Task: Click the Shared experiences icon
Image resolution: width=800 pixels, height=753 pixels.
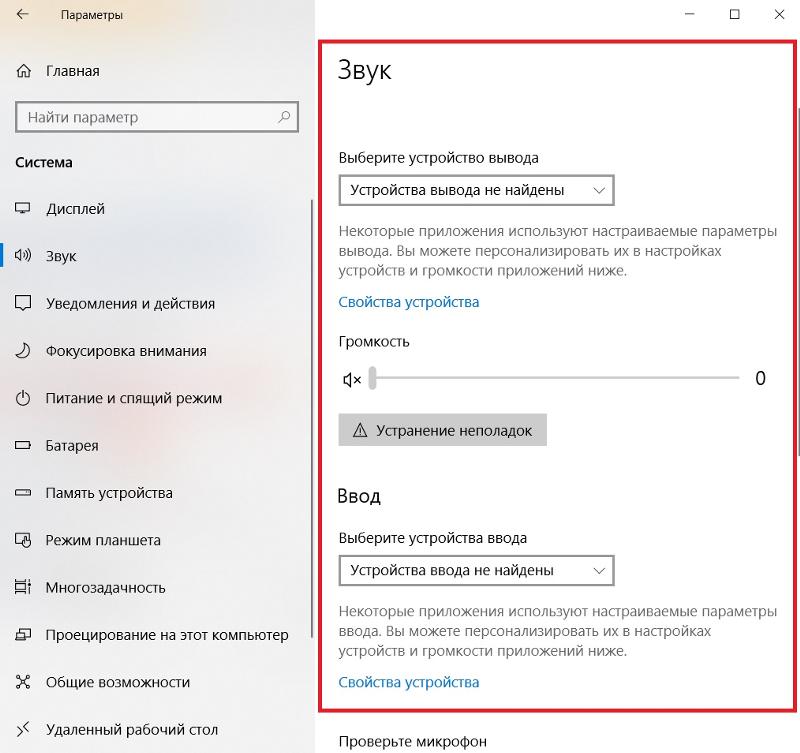Action: pos(23,682)
